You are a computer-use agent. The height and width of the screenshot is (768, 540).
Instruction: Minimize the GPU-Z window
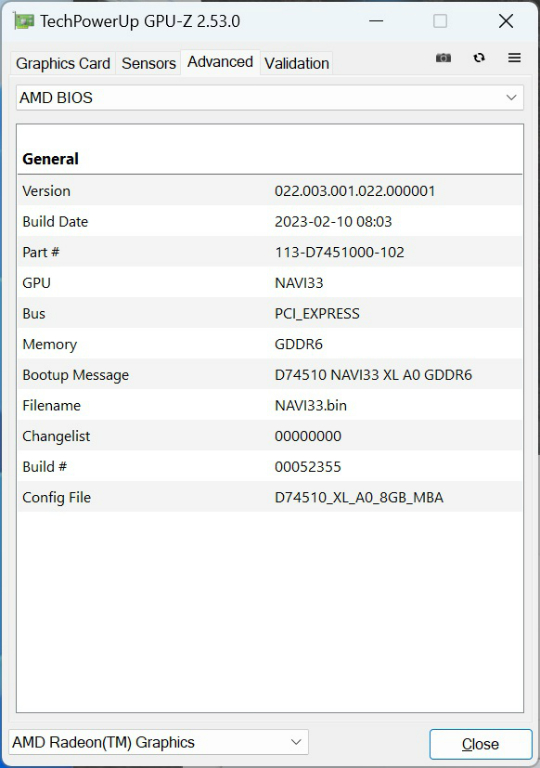[376, 21]
